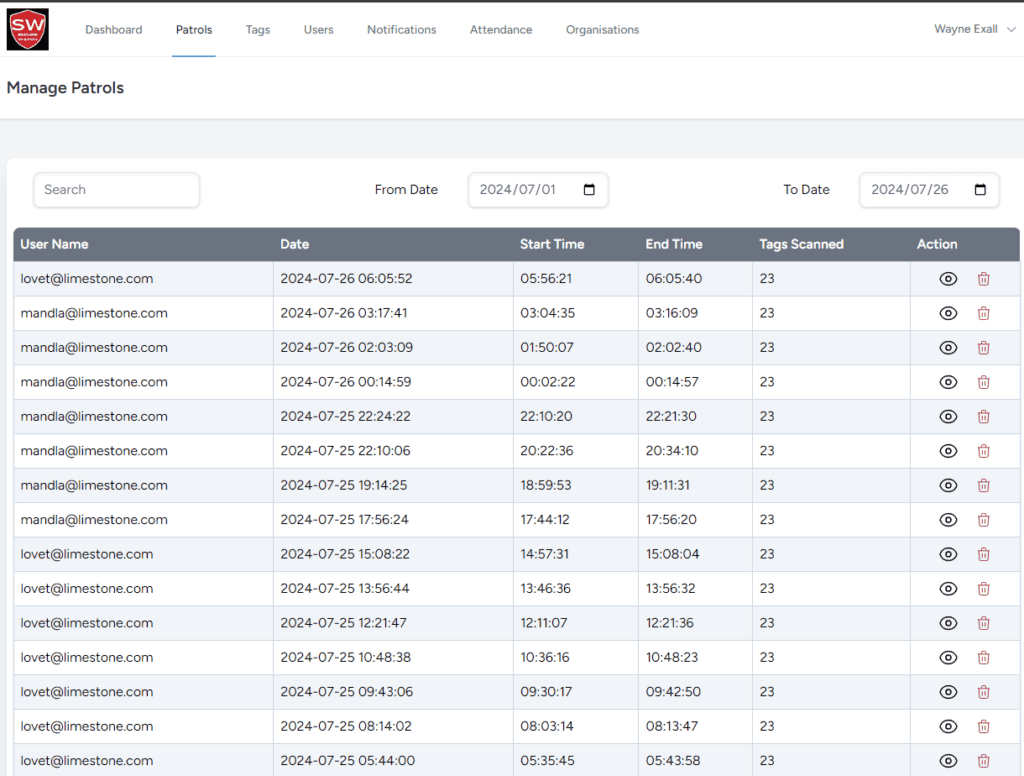Show patrol dated 2024-07-25 12:21:47 via eye
The height and width of the screenshot is (776, 1024).
click(x=948, y=623)
